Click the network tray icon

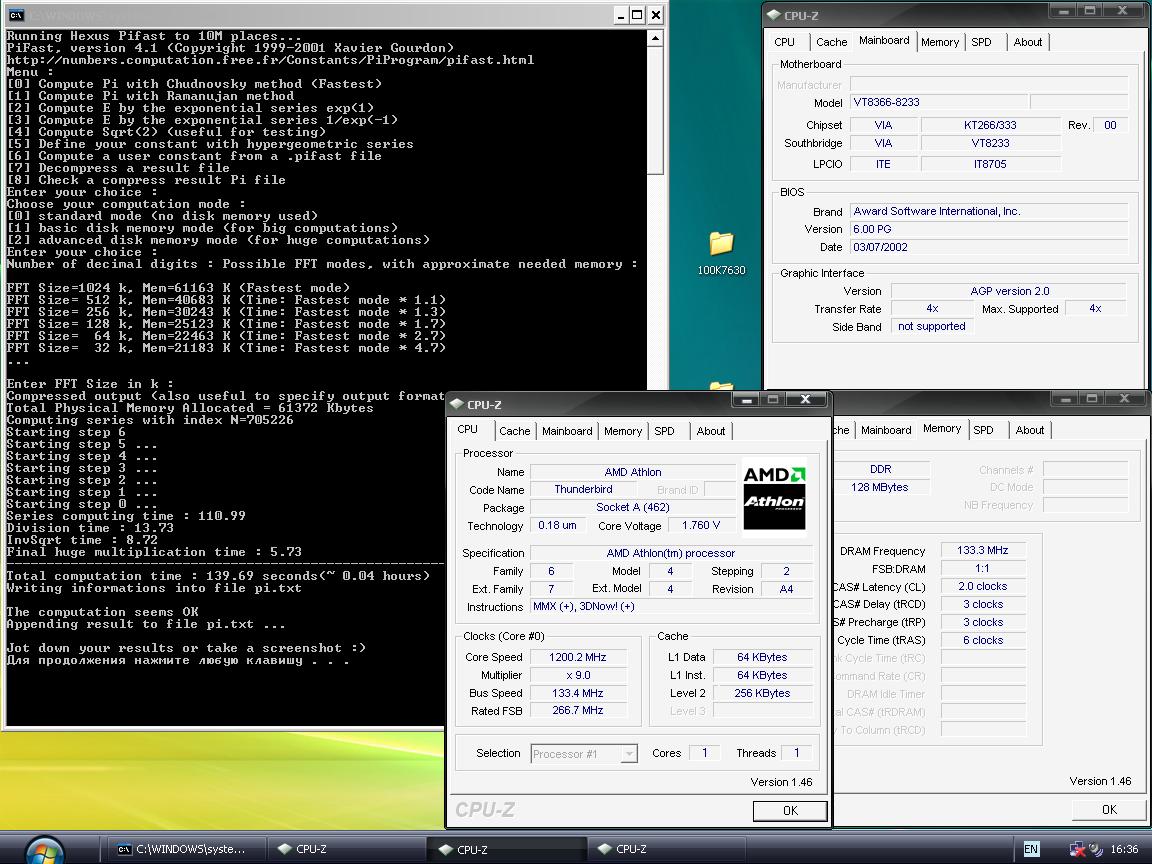click(x=1077, y=849)
